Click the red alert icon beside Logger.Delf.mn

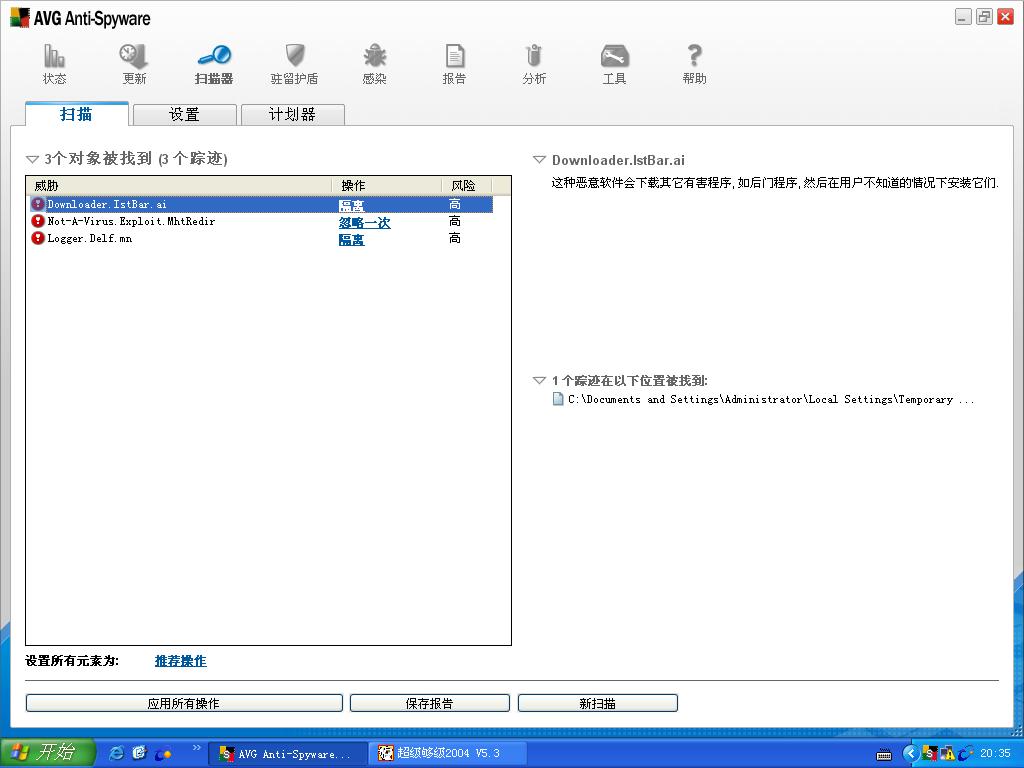point(38,238)
